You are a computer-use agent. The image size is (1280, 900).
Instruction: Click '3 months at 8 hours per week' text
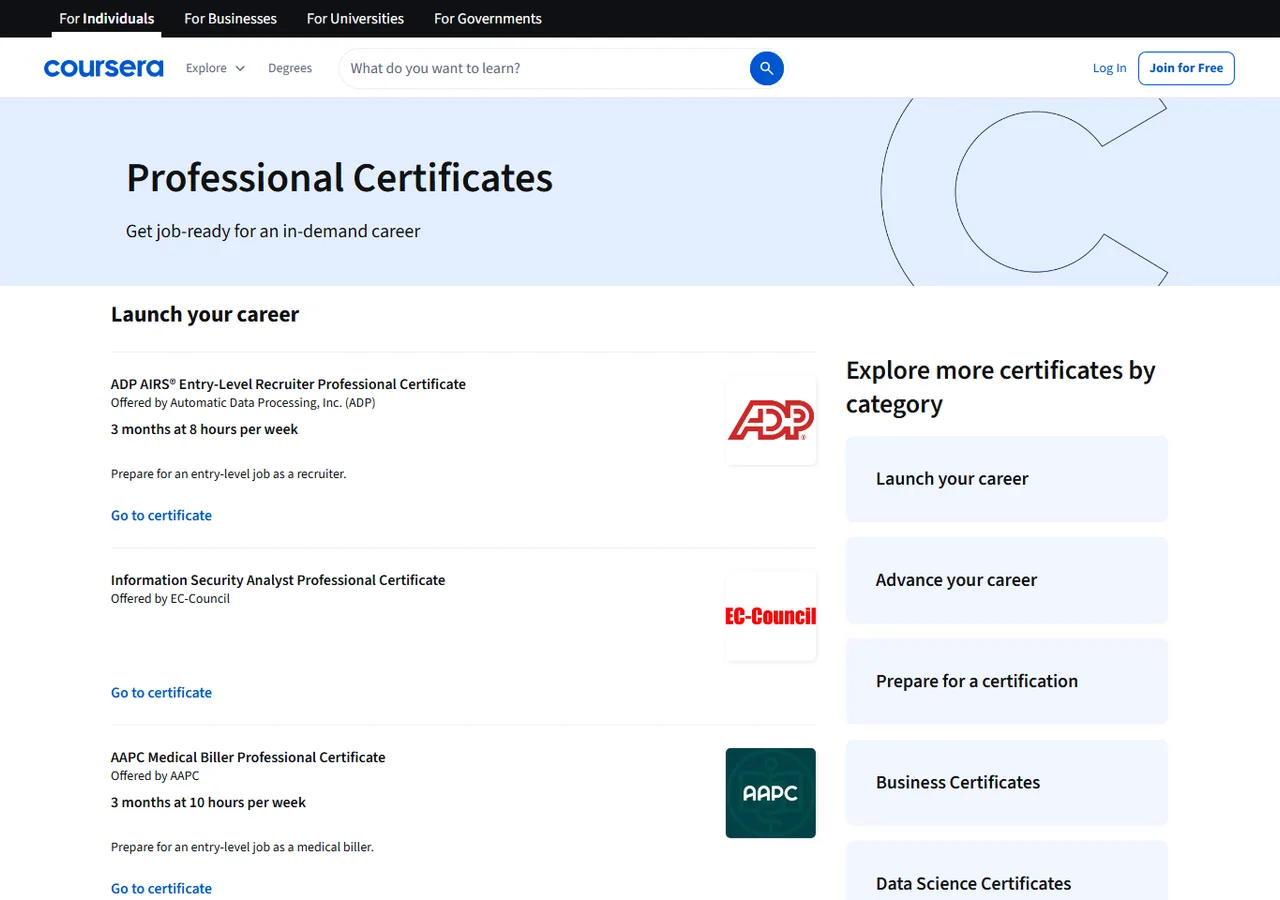[204, 429]
